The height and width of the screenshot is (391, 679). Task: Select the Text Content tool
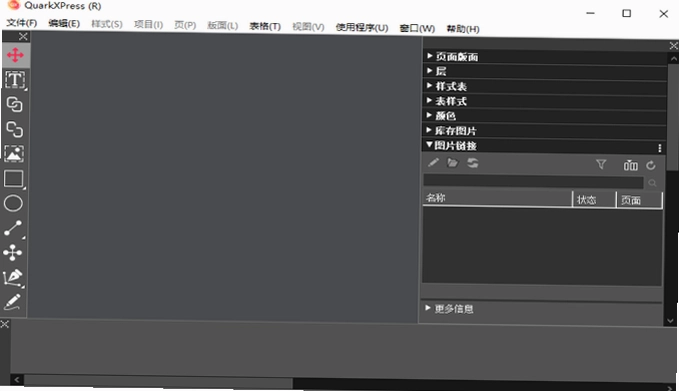[14, 80]
